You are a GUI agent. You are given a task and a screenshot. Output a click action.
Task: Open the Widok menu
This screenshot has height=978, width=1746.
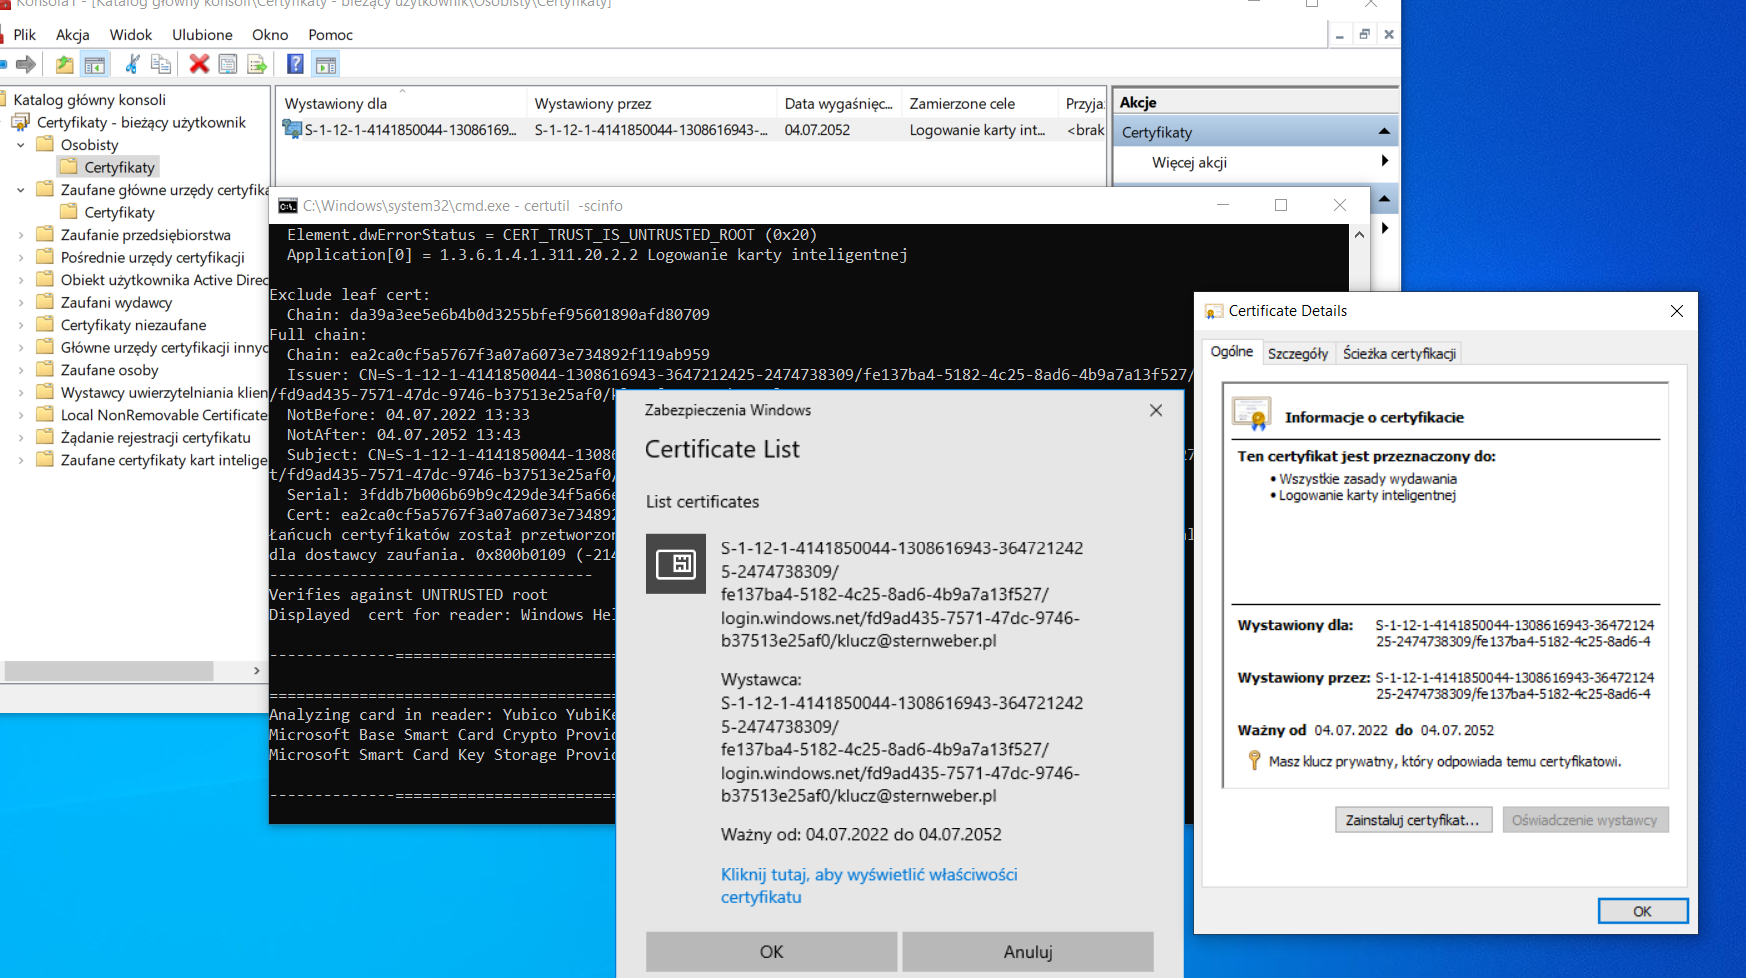[131, 34]
